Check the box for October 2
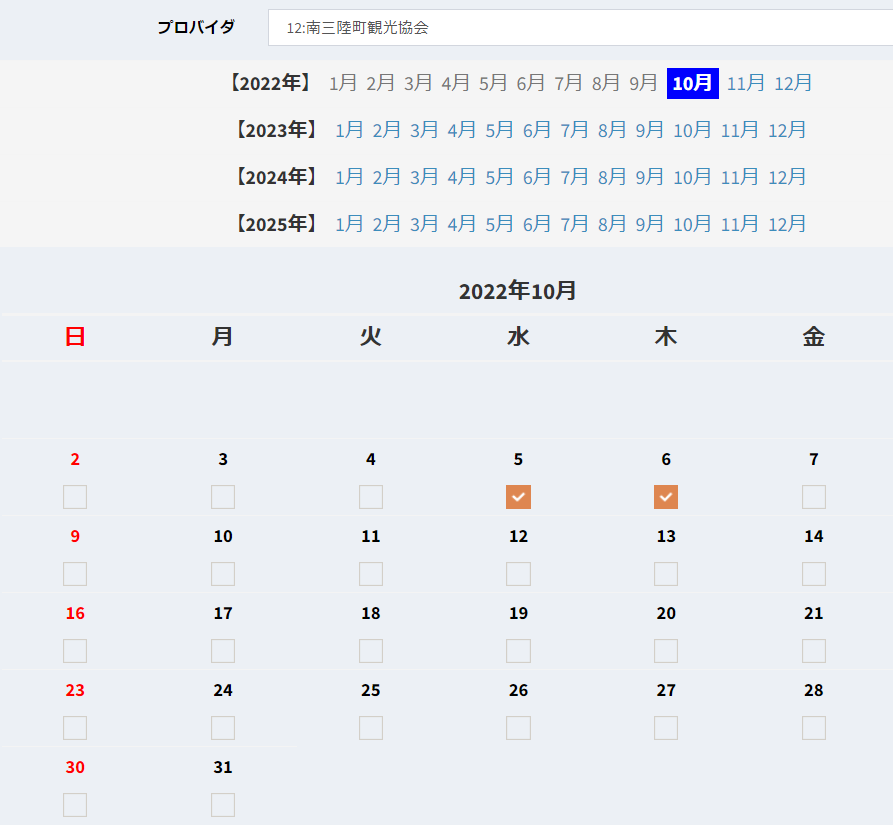 [75, 497]
